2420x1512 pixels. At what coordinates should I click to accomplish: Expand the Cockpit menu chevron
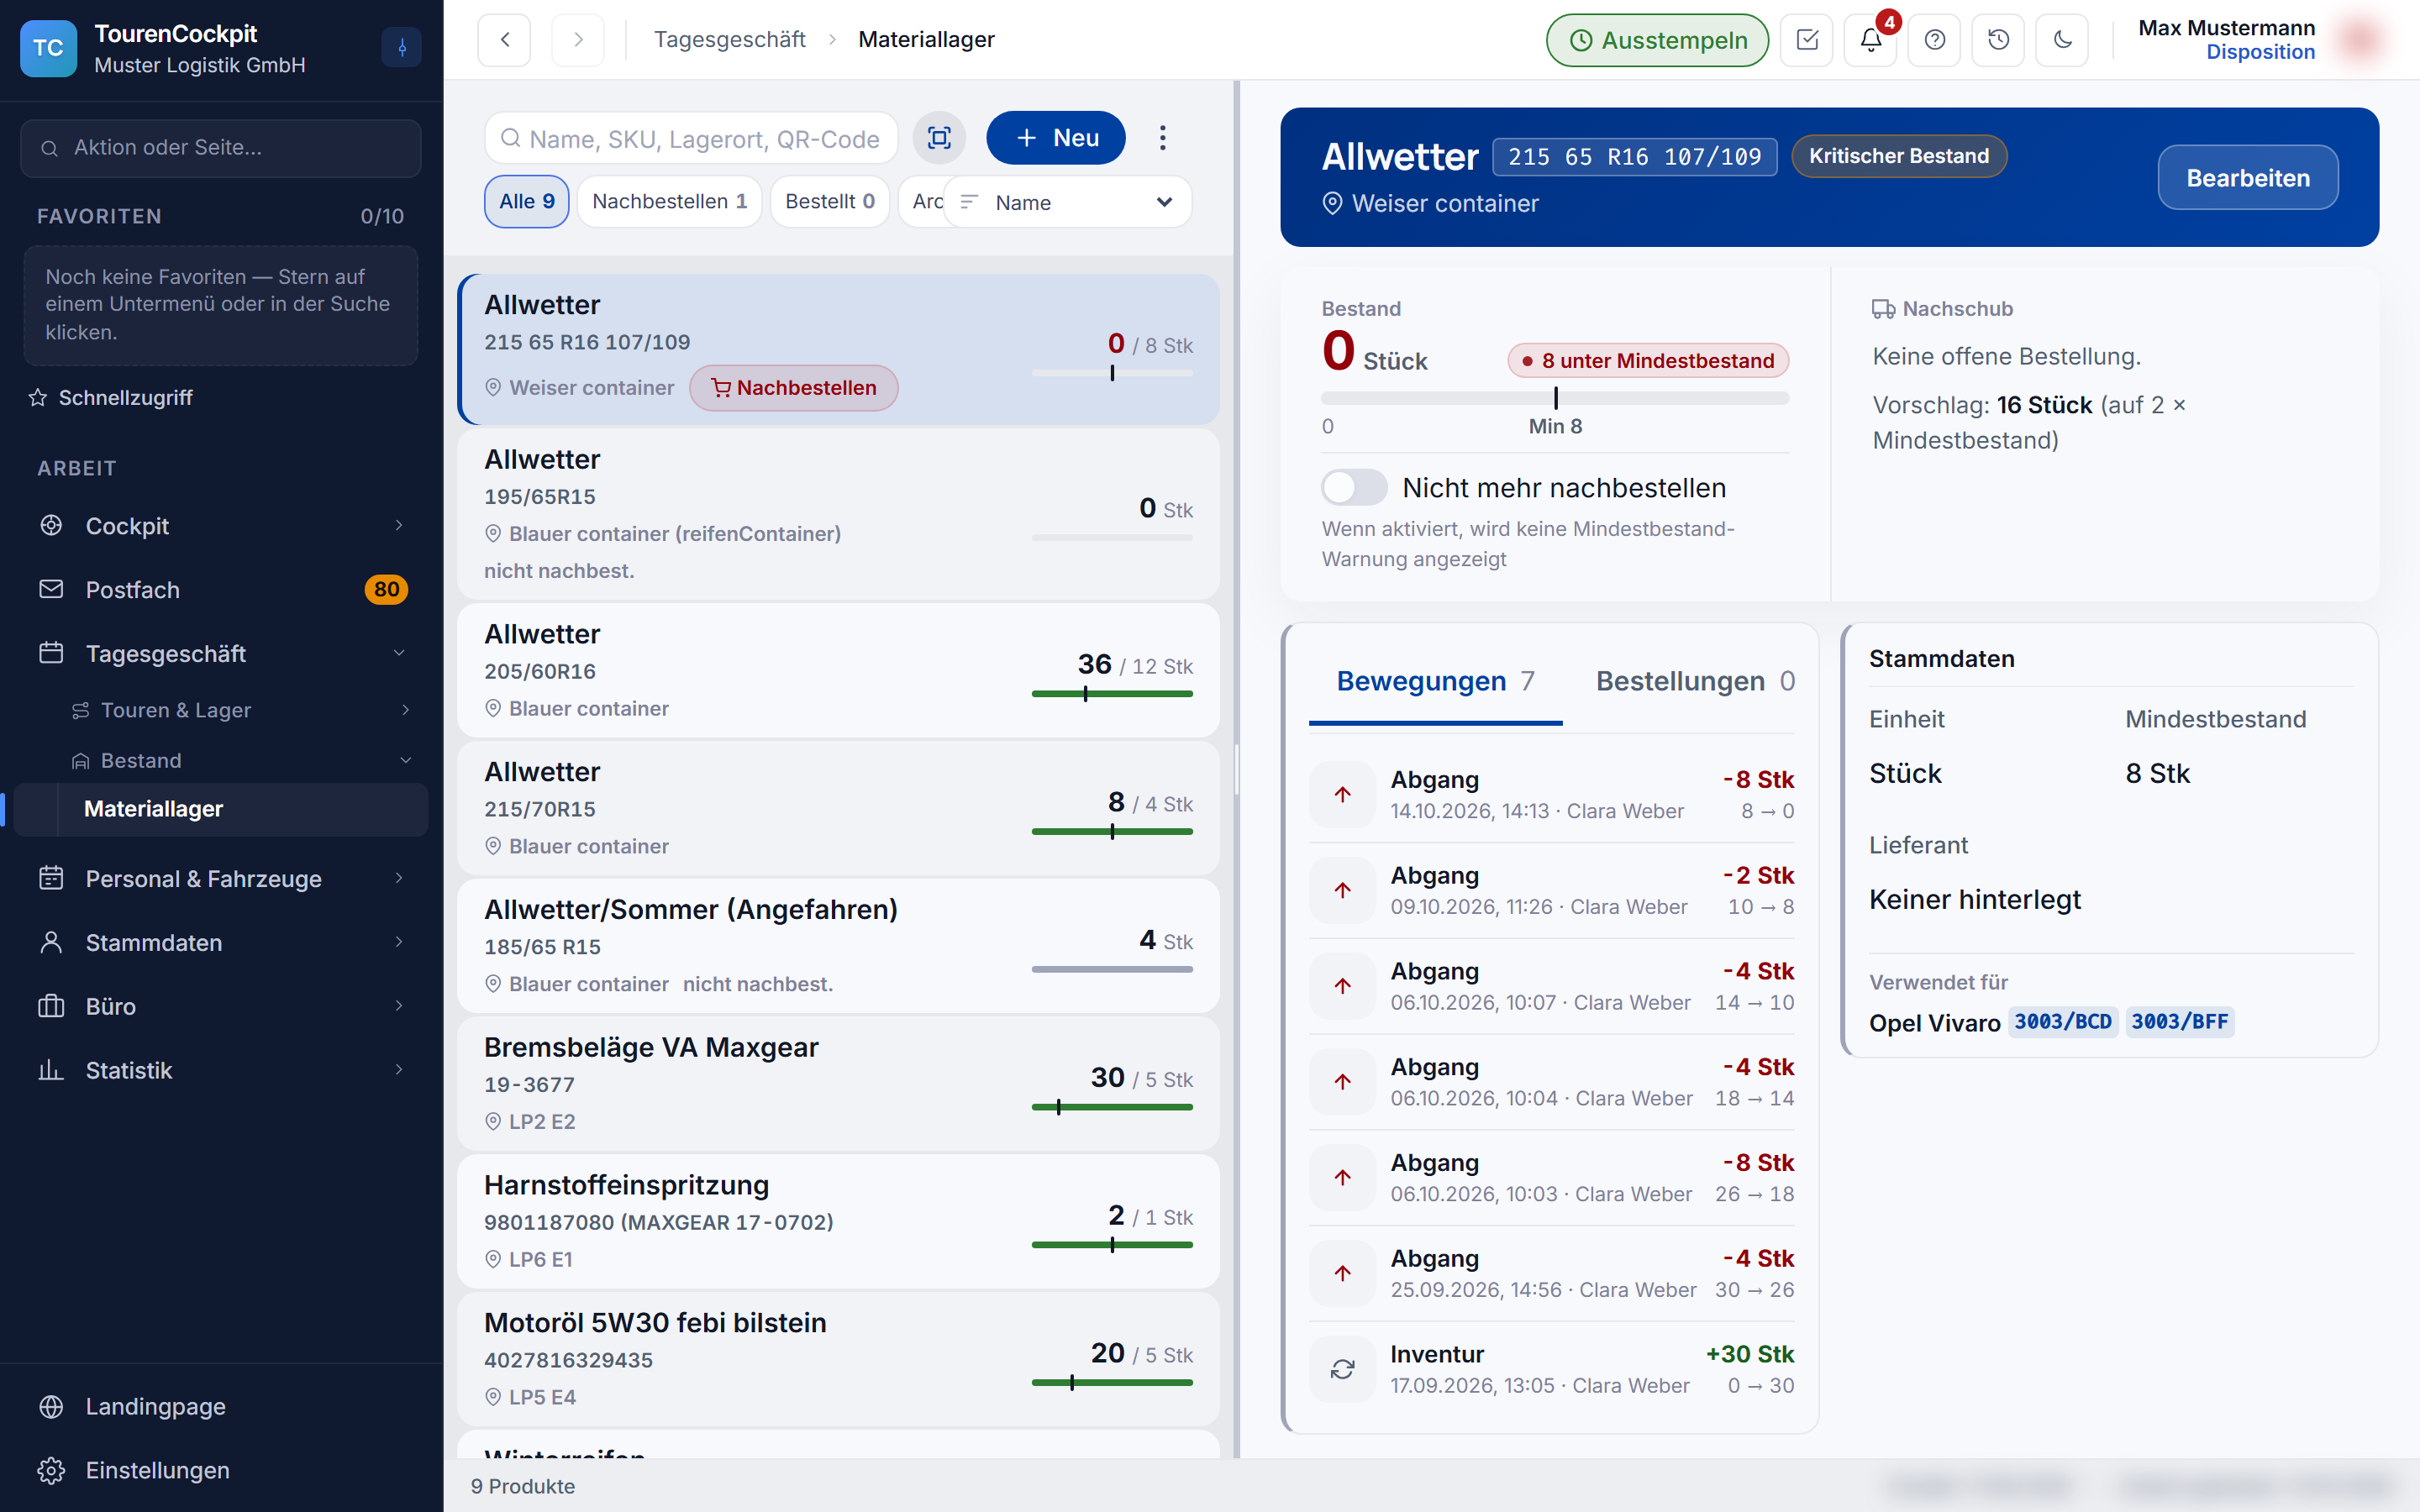399,526
